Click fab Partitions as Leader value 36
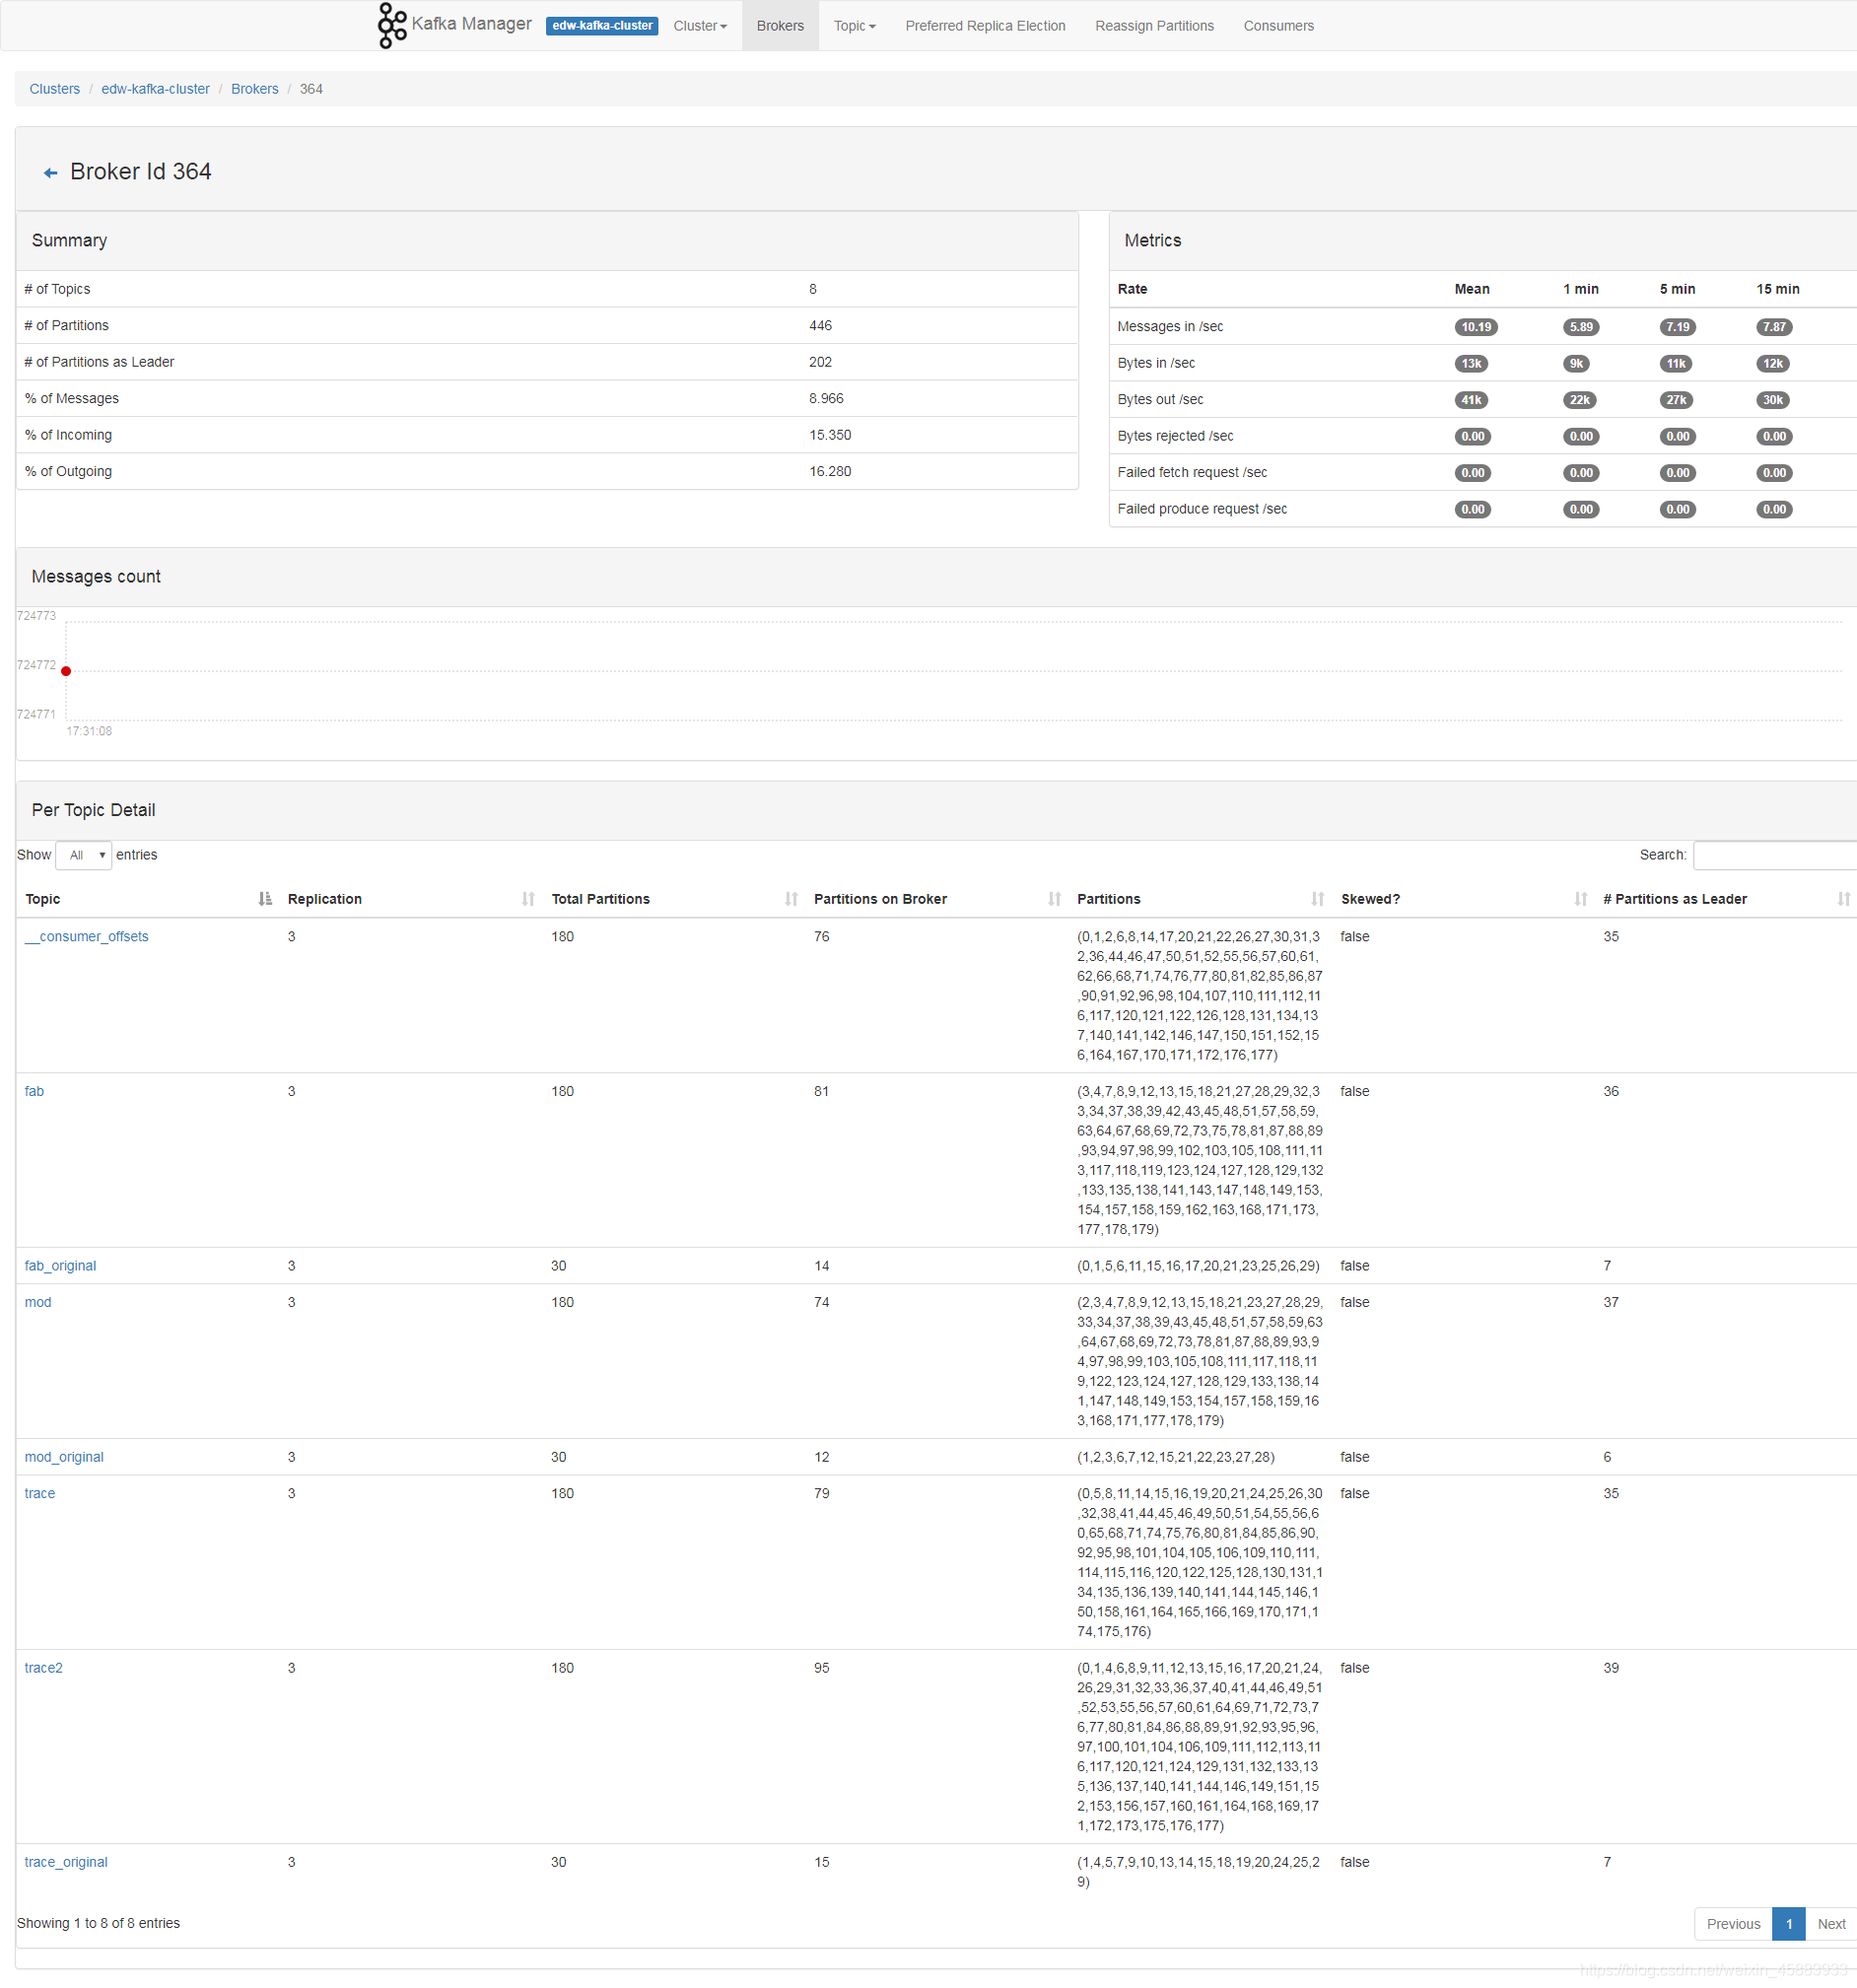 pos(1610,1092)
